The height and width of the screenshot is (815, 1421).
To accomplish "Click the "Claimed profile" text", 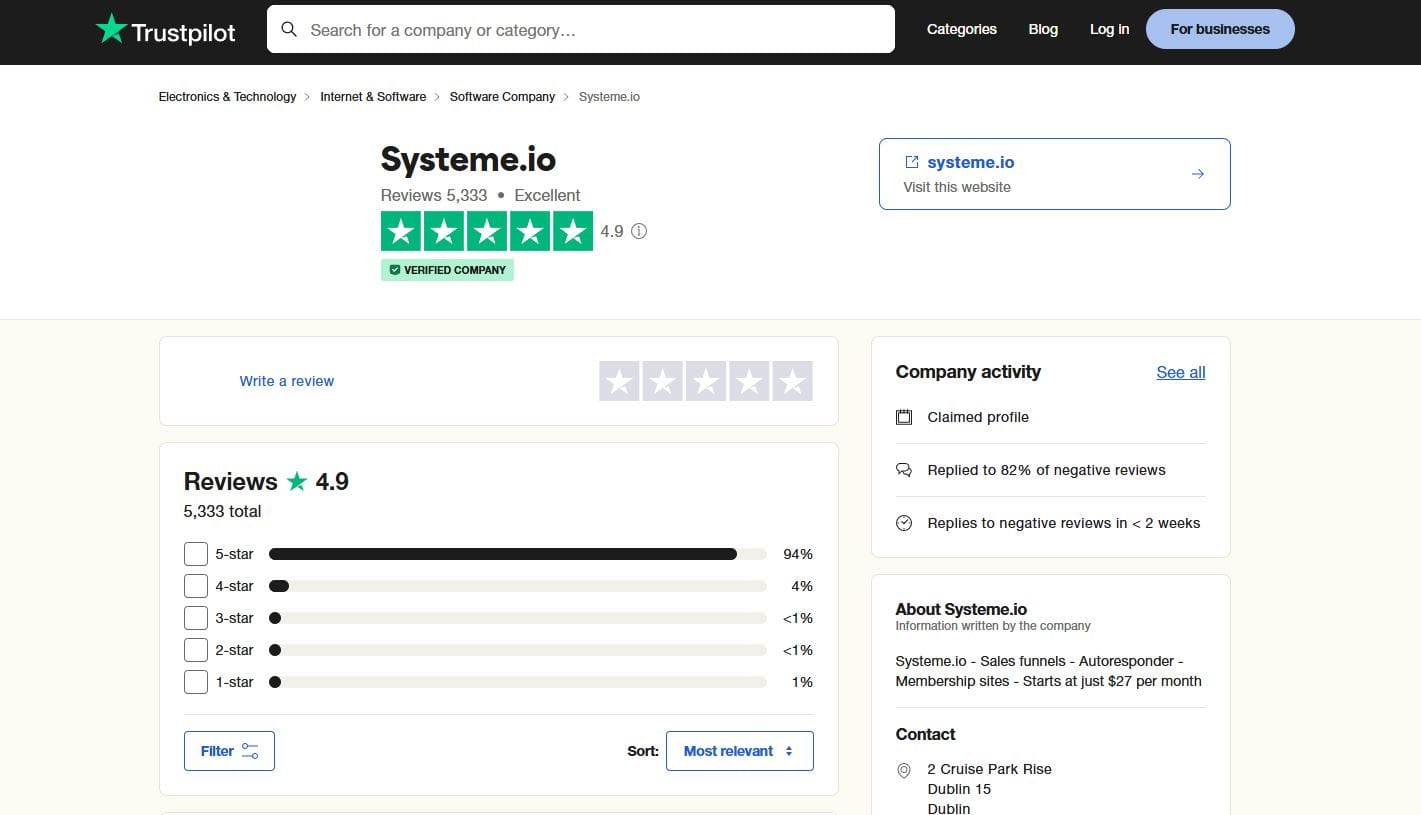I will [x=978, y=417].
